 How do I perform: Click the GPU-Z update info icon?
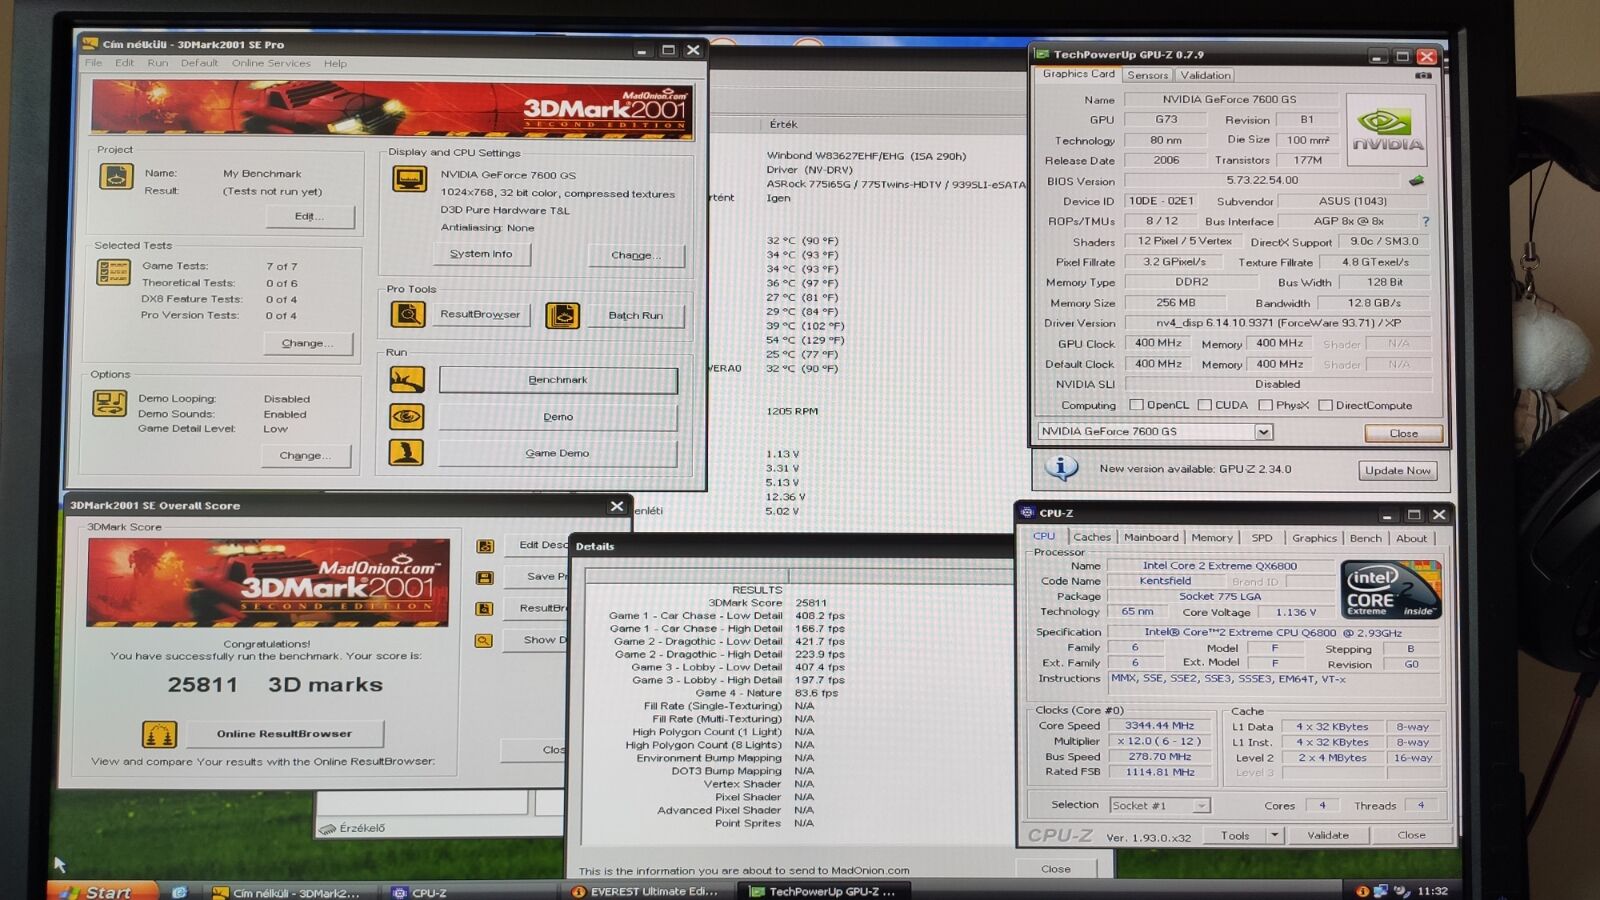pos(1061,467)
